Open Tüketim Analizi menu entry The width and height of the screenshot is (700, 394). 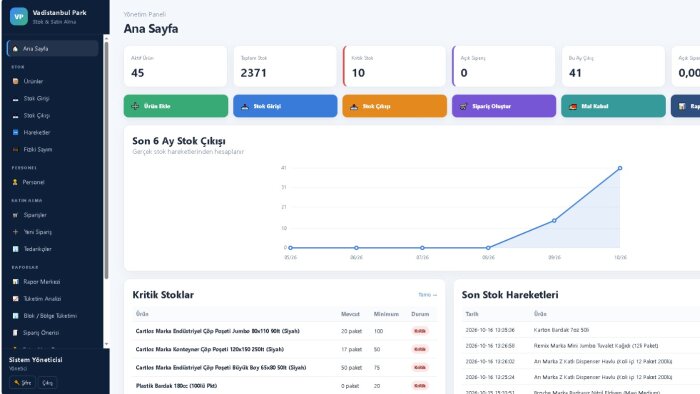coord(53,299)
